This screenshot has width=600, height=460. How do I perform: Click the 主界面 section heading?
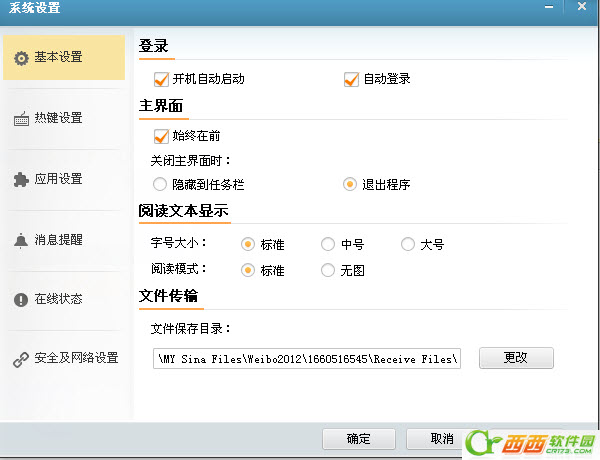coord(161,106)
